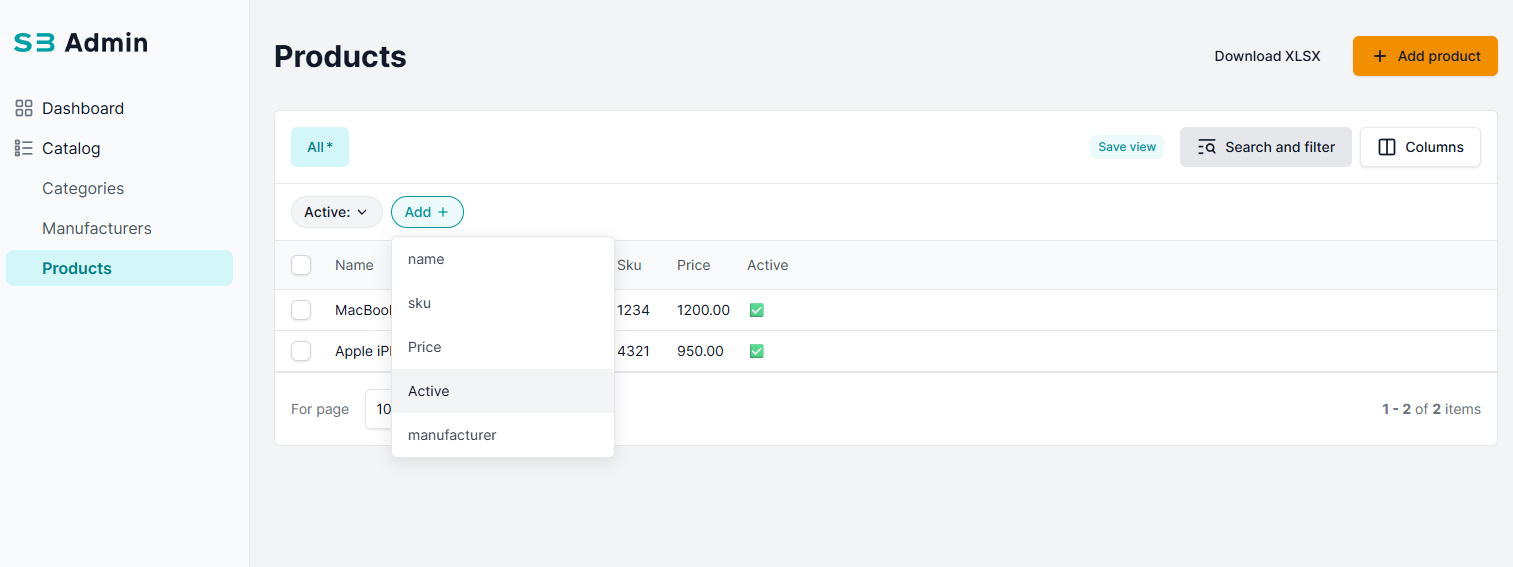Check the Apple product row checkbox
This screenshot has height=567, width=1513.
[301, 351]
